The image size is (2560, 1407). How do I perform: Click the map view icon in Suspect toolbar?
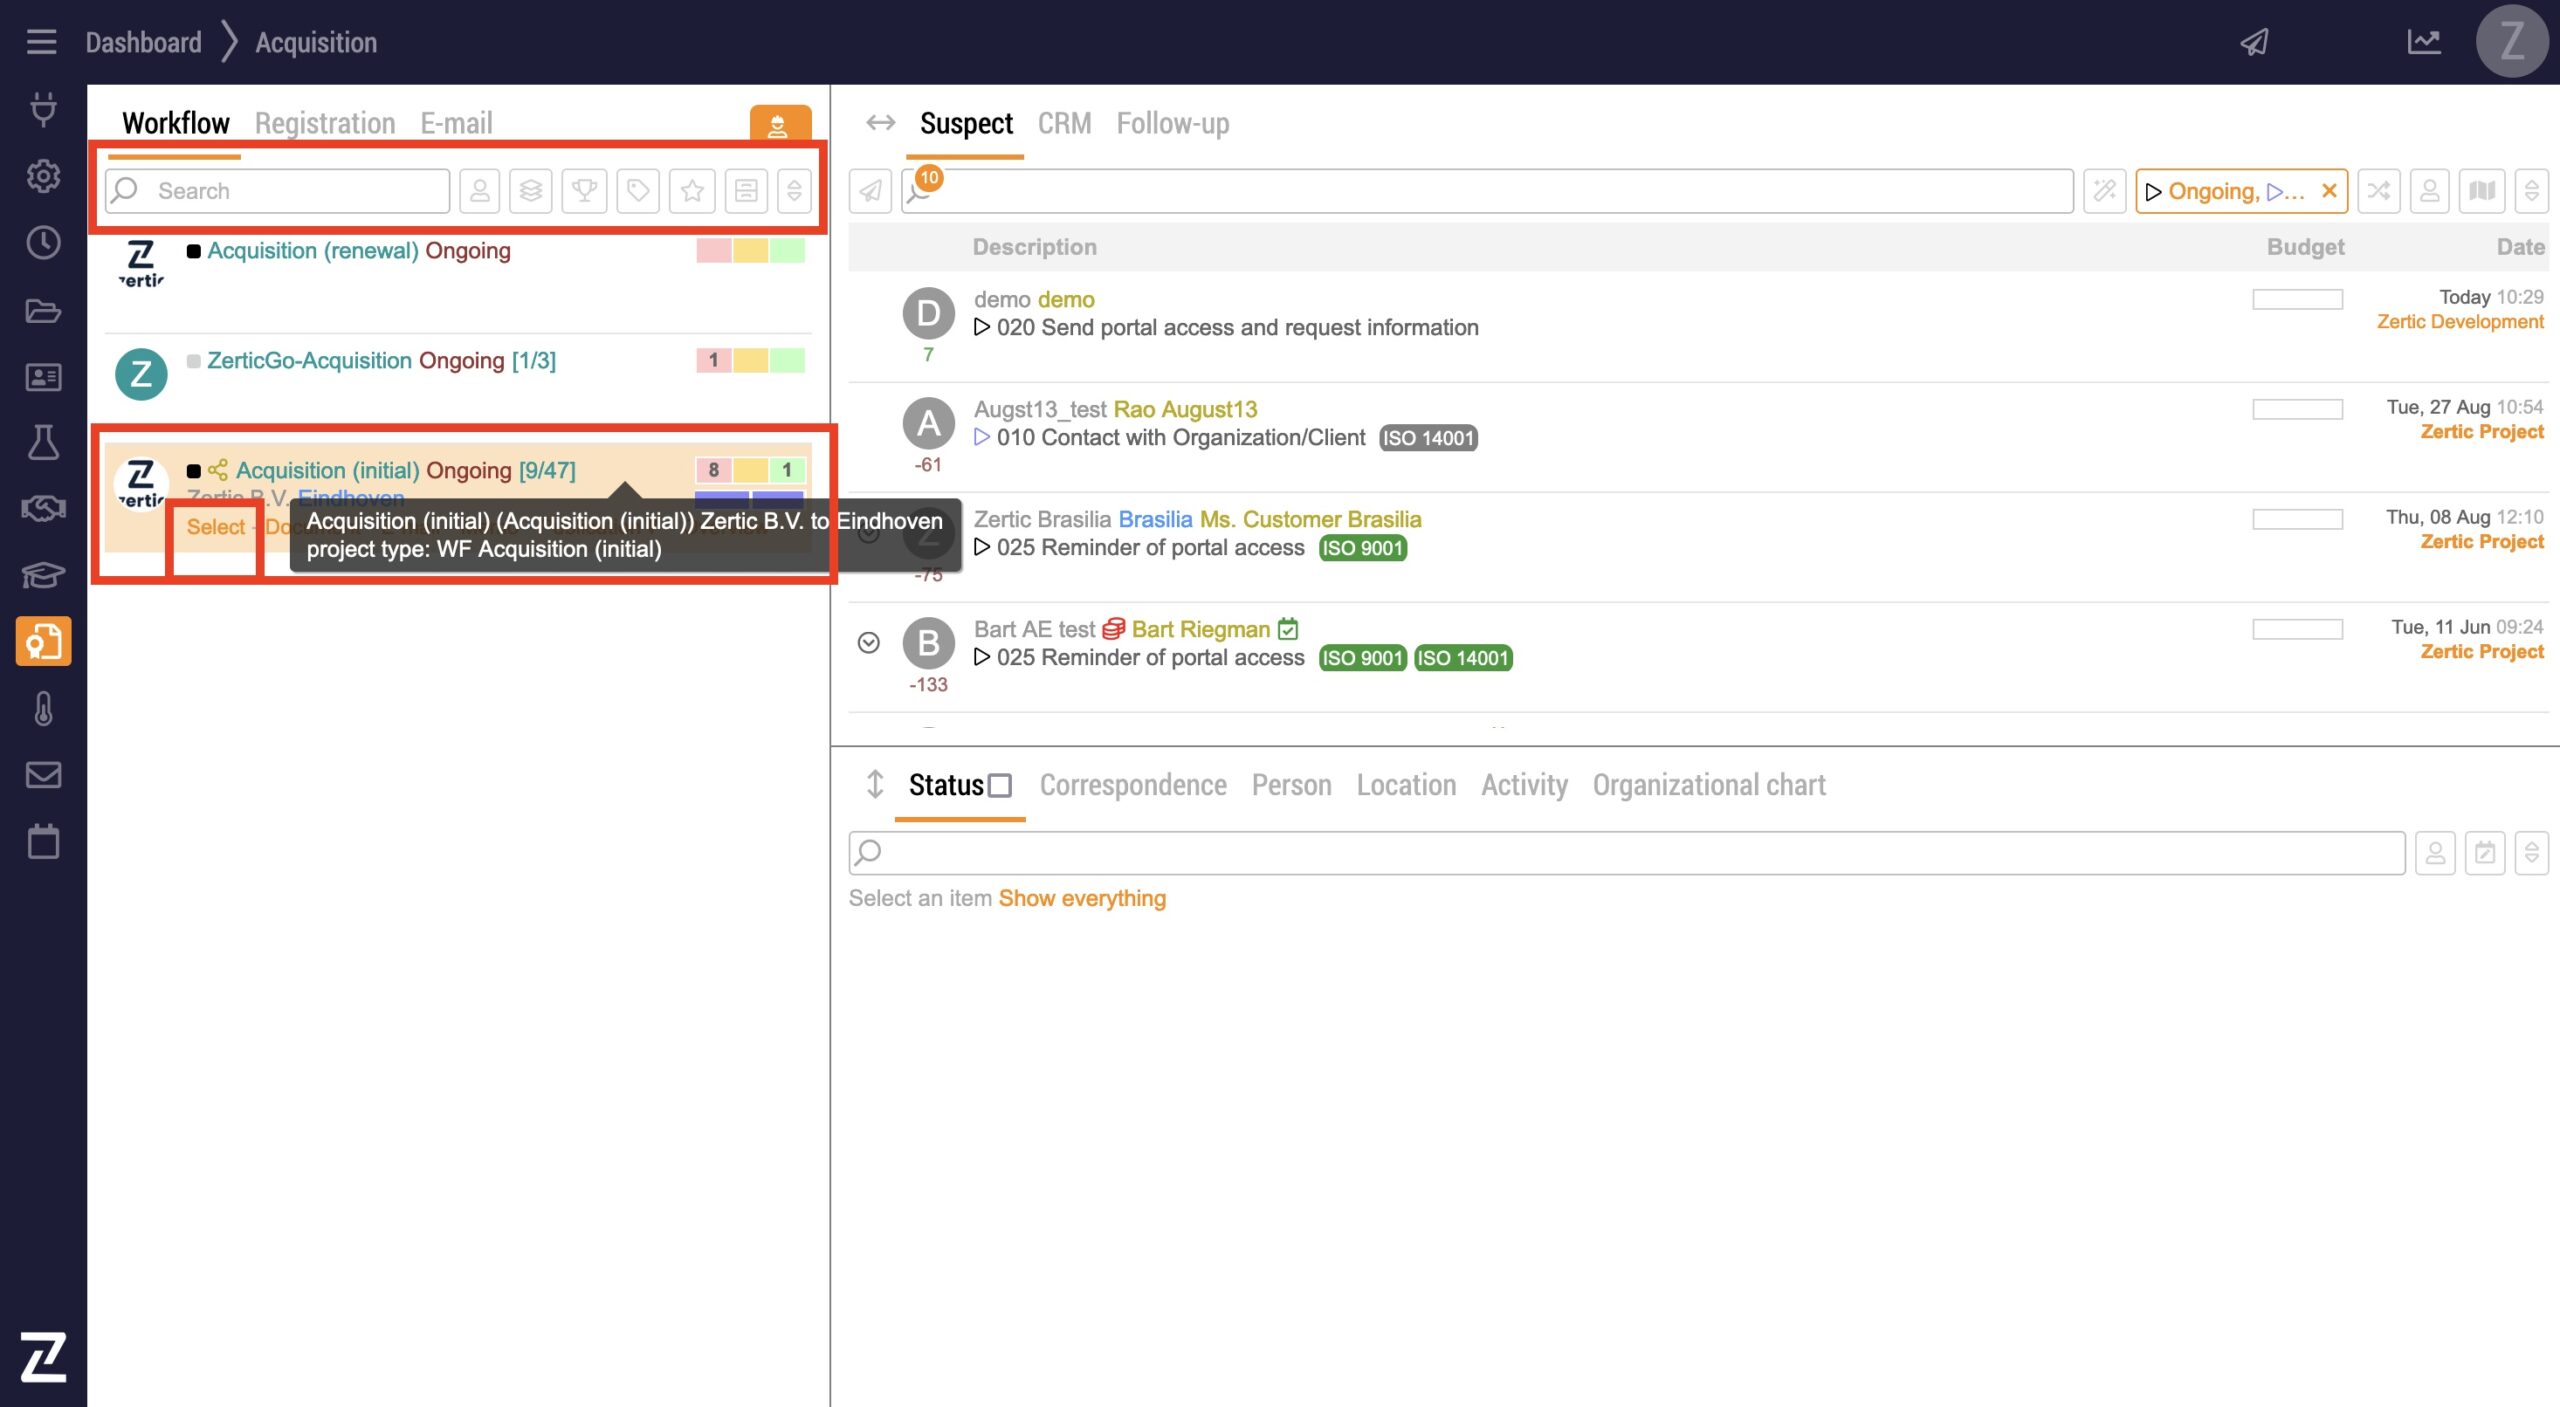point(2482,190)
